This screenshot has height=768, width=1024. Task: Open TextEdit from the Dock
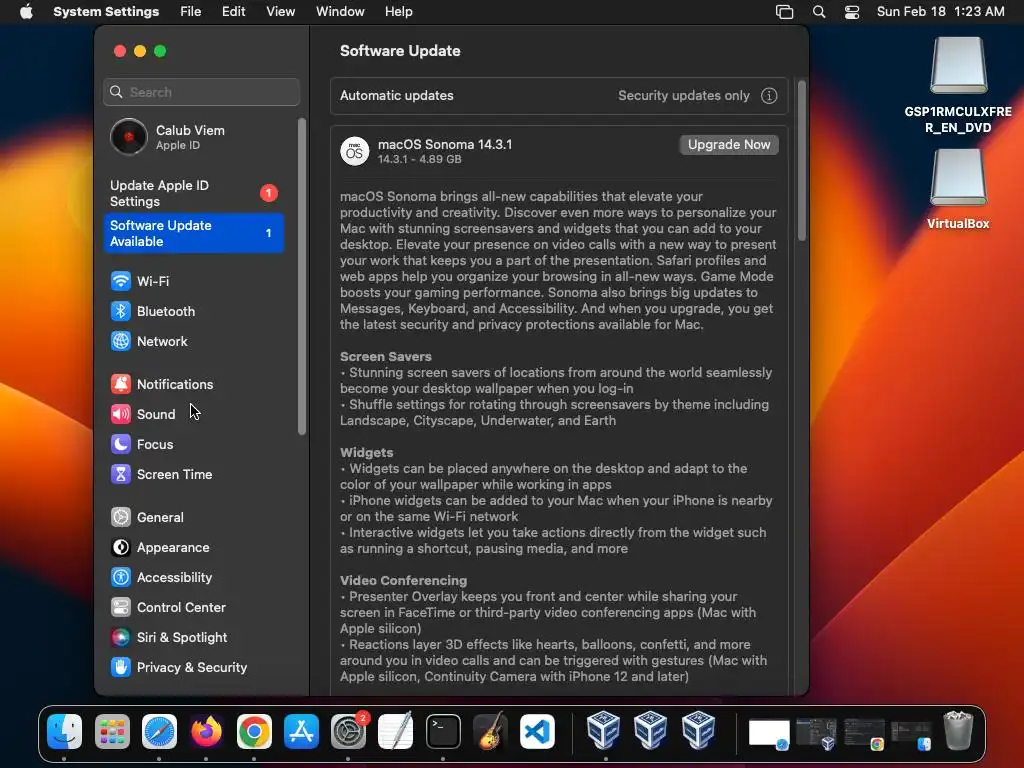pyautogui.click(x=396, y=731)
